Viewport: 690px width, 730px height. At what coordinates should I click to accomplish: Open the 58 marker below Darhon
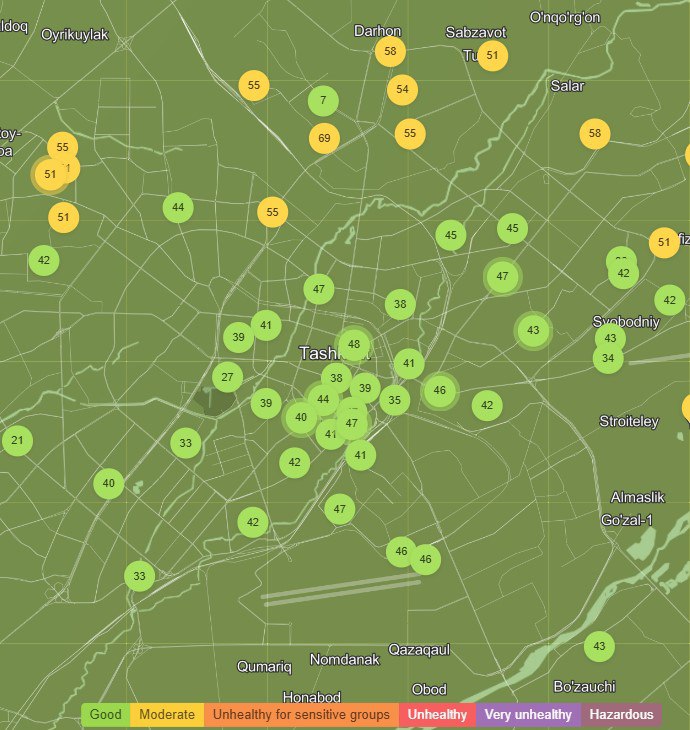click(390, 51)
